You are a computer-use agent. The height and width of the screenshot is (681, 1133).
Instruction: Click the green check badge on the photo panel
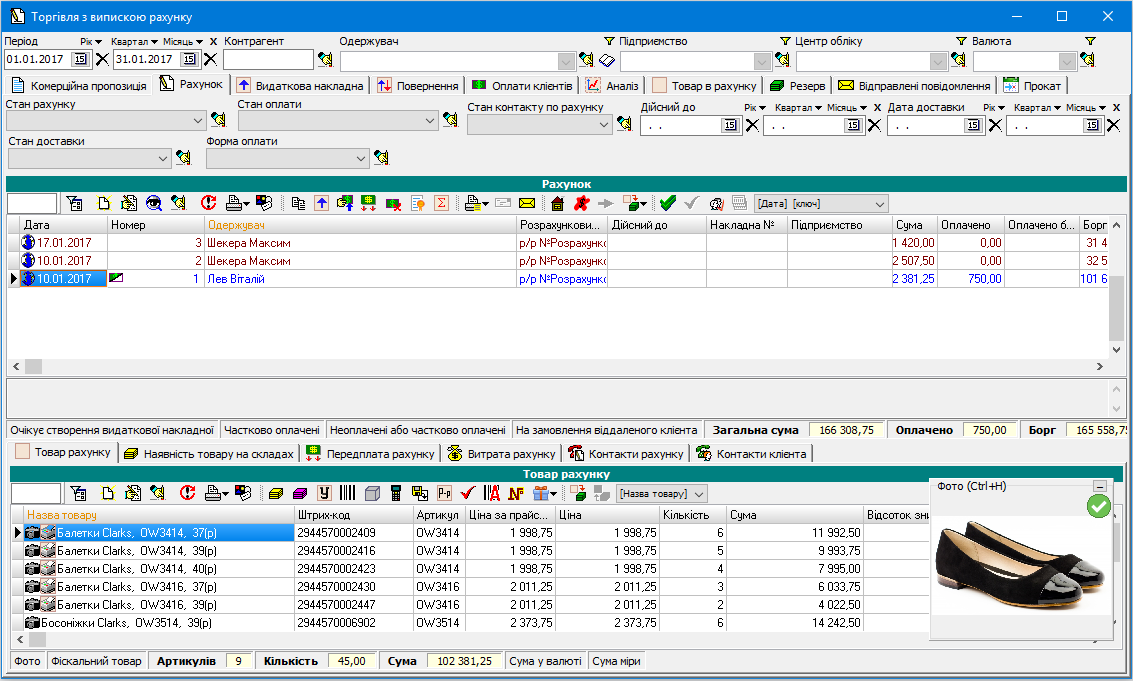point(1099,507)
